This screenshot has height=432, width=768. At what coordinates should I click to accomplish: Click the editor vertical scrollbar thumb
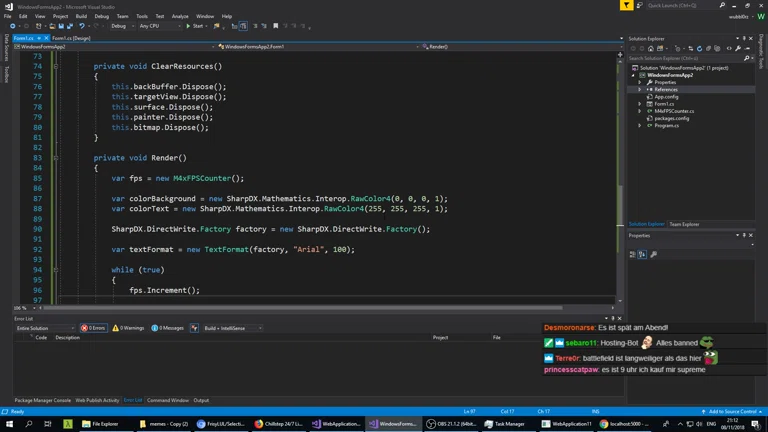click(x=620, y=206)
